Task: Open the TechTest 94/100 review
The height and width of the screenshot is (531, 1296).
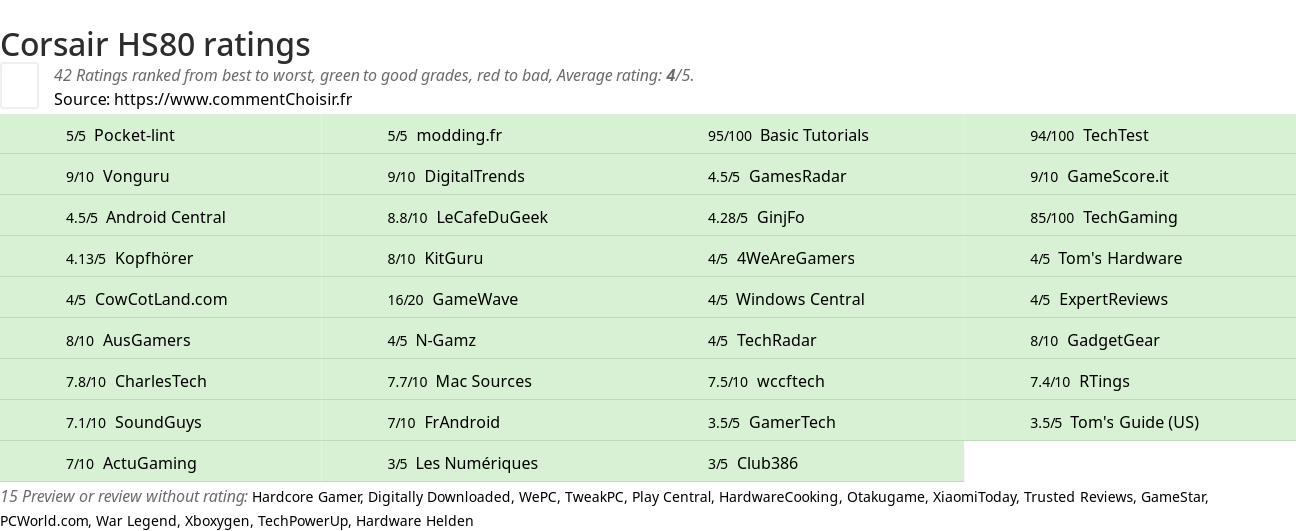Action: [x=1130, y=135]
